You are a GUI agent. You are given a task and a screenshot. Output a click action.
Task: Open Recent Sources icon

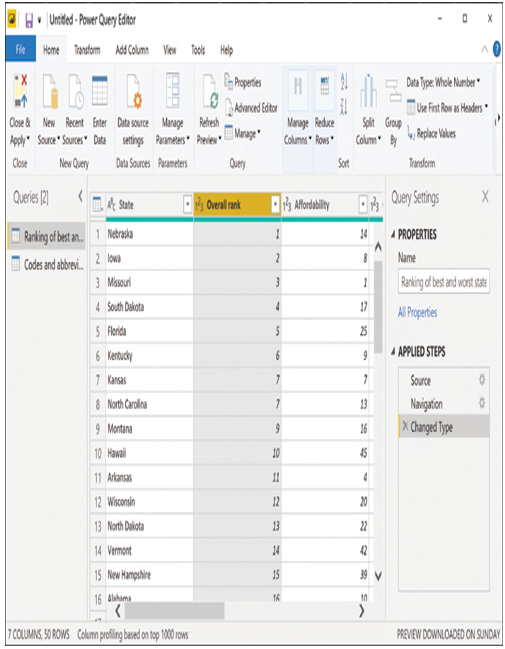(76, 91)
